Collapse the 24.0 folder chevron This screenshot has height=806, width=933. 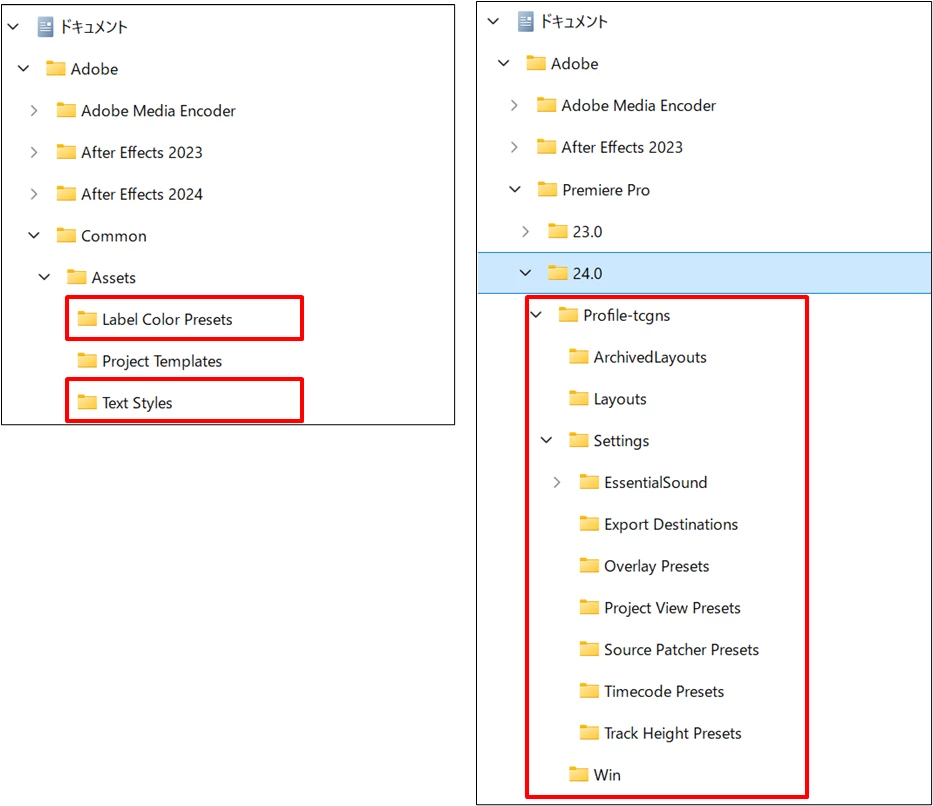(525, 273)
